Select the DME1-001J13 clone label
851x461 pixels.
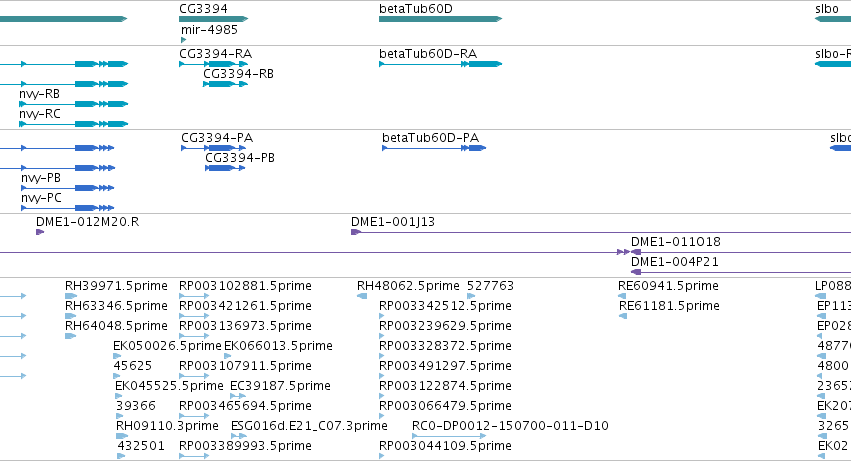coord(393,222)
